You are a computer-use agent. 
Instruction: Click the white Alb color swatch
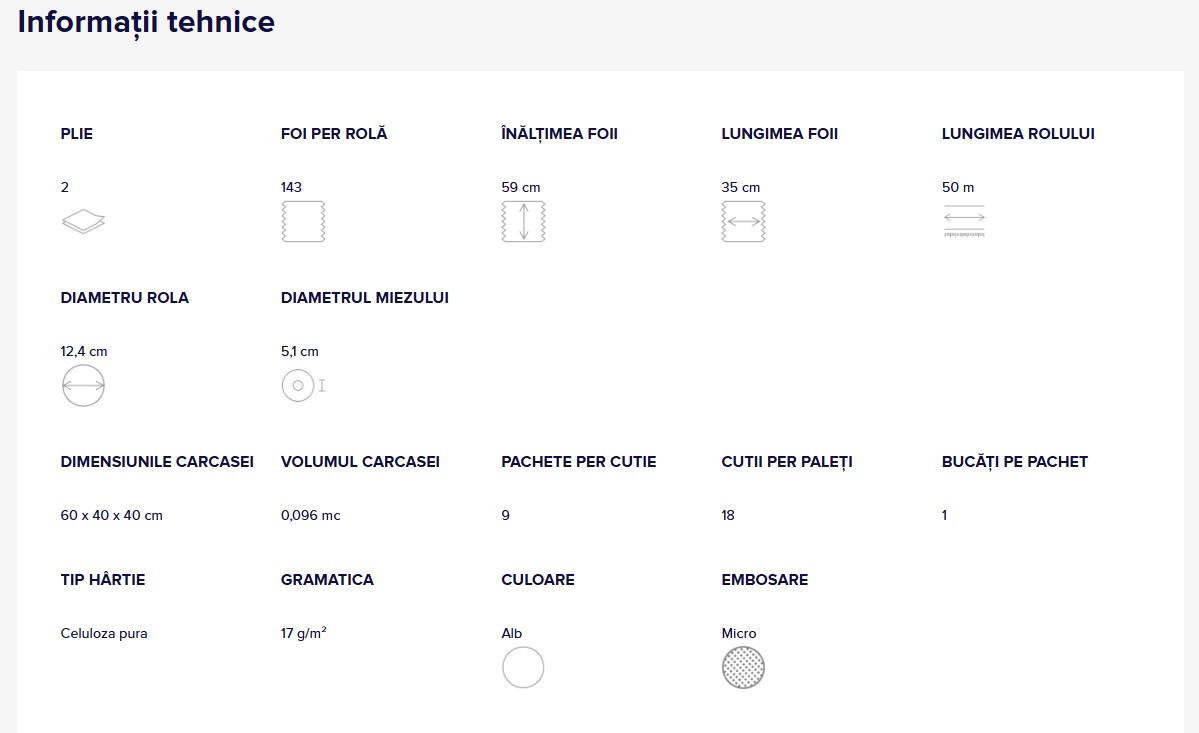click(x=523, y=667)
